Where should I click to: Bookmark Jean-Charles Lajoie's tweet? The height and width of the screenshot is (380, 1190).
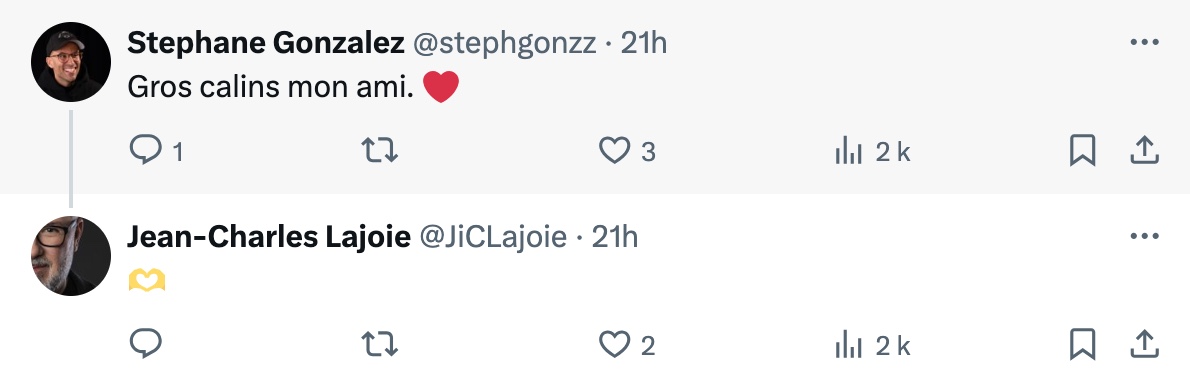1082,344
